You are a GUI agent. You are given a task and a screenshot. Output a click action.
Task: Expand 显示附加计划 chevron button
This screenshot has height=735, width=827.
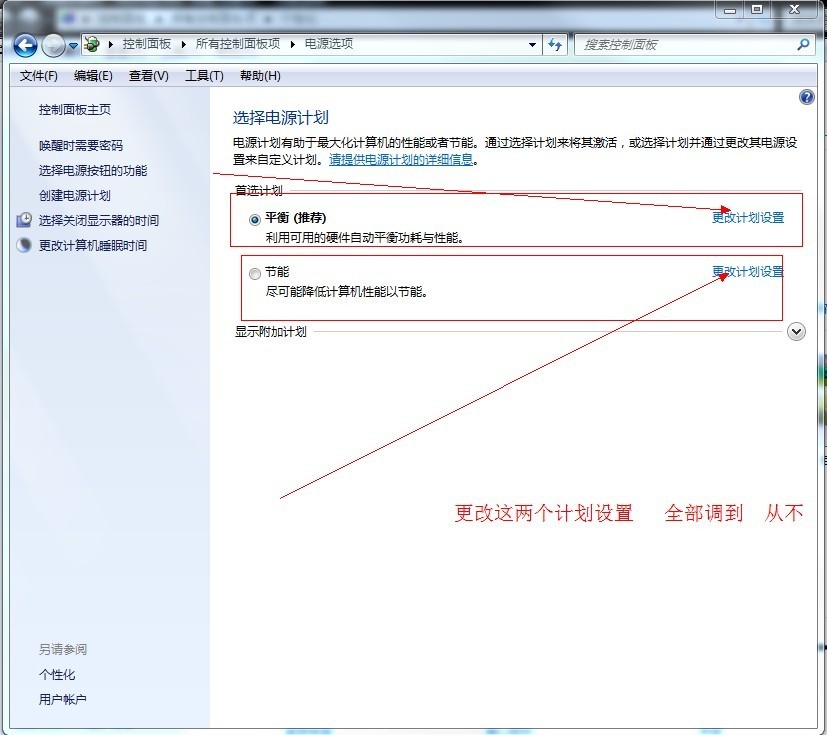coord(796,332)
